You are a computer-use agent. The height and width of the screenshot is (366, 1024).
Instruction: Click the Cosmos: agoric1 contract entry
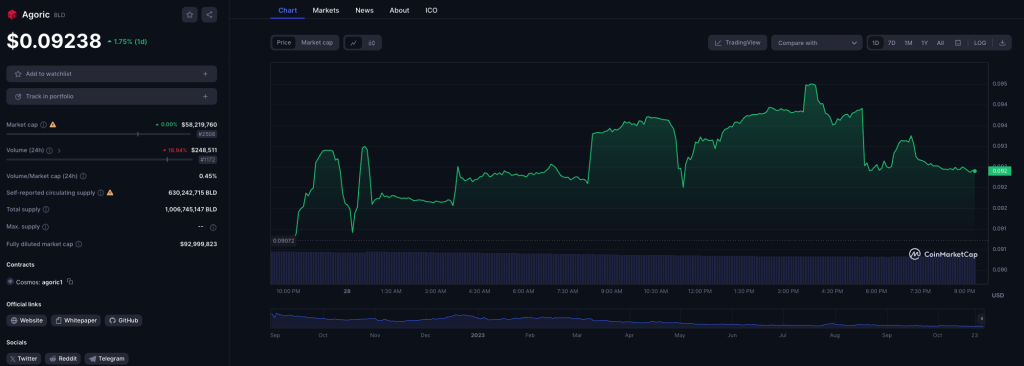pos(39,282)
